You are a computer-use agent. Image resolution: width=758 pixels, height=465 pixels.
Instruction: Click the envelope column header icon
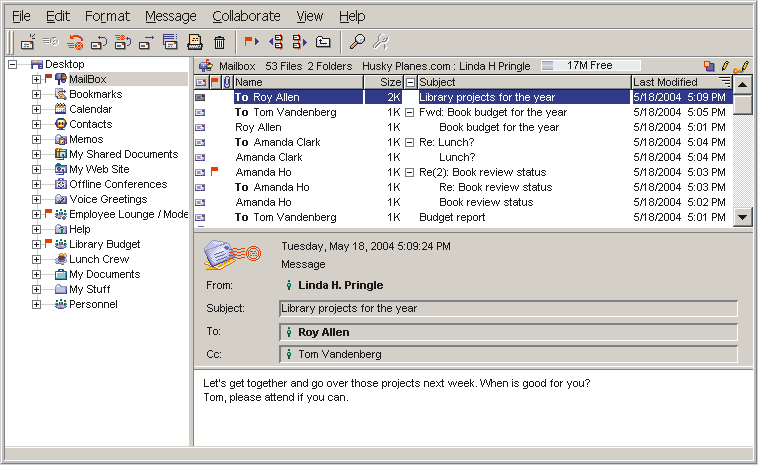pyautogui.click(x=201, y=82)
